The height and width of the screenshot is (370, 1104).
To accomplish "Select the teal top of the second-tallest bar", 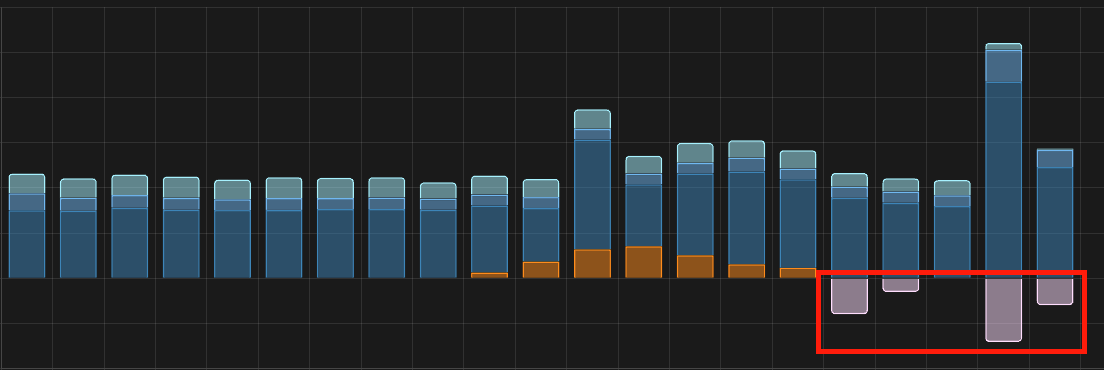I will (x=592, y=120).
